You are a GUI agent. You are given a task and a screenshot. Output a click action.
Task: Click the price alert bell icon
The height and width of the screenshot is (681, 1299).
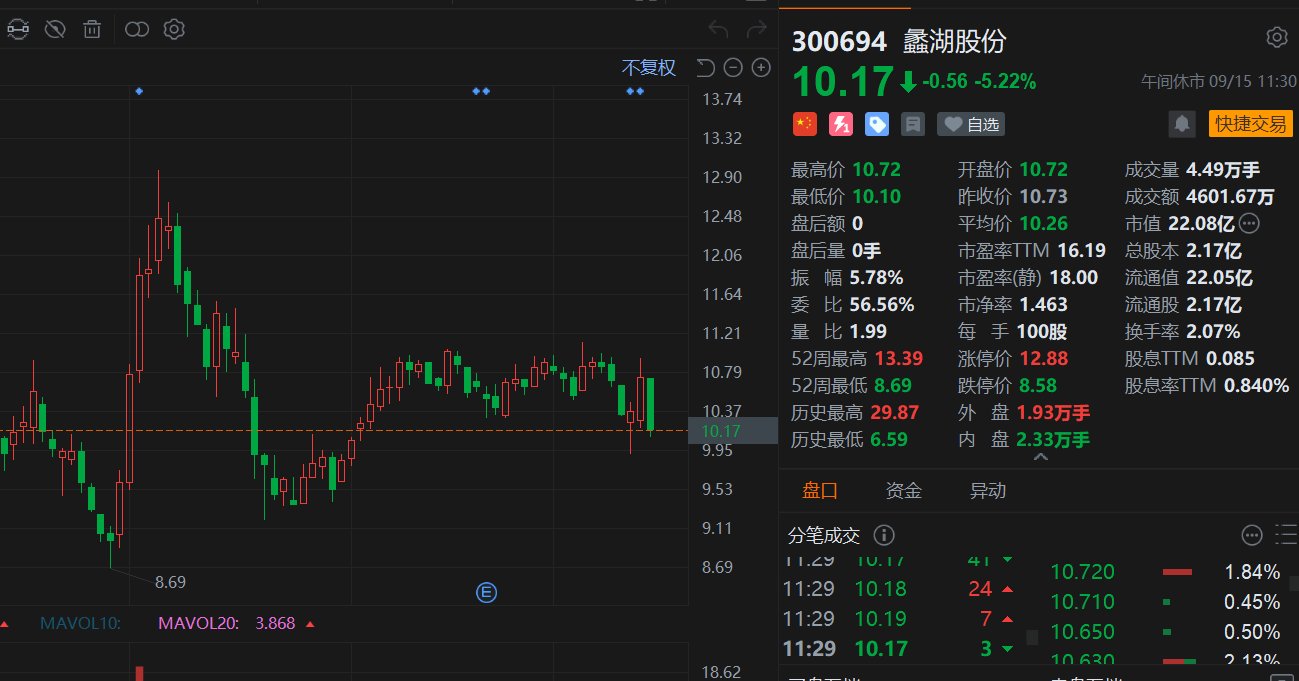point(1182,124)
